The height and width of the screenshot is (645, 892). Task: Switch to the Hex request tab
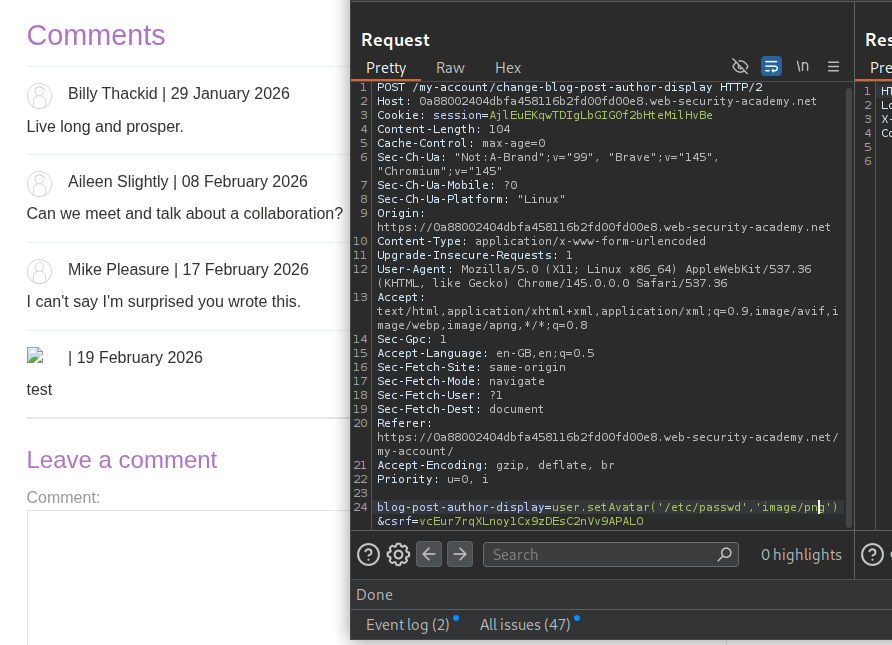click(x=508, y=68)
